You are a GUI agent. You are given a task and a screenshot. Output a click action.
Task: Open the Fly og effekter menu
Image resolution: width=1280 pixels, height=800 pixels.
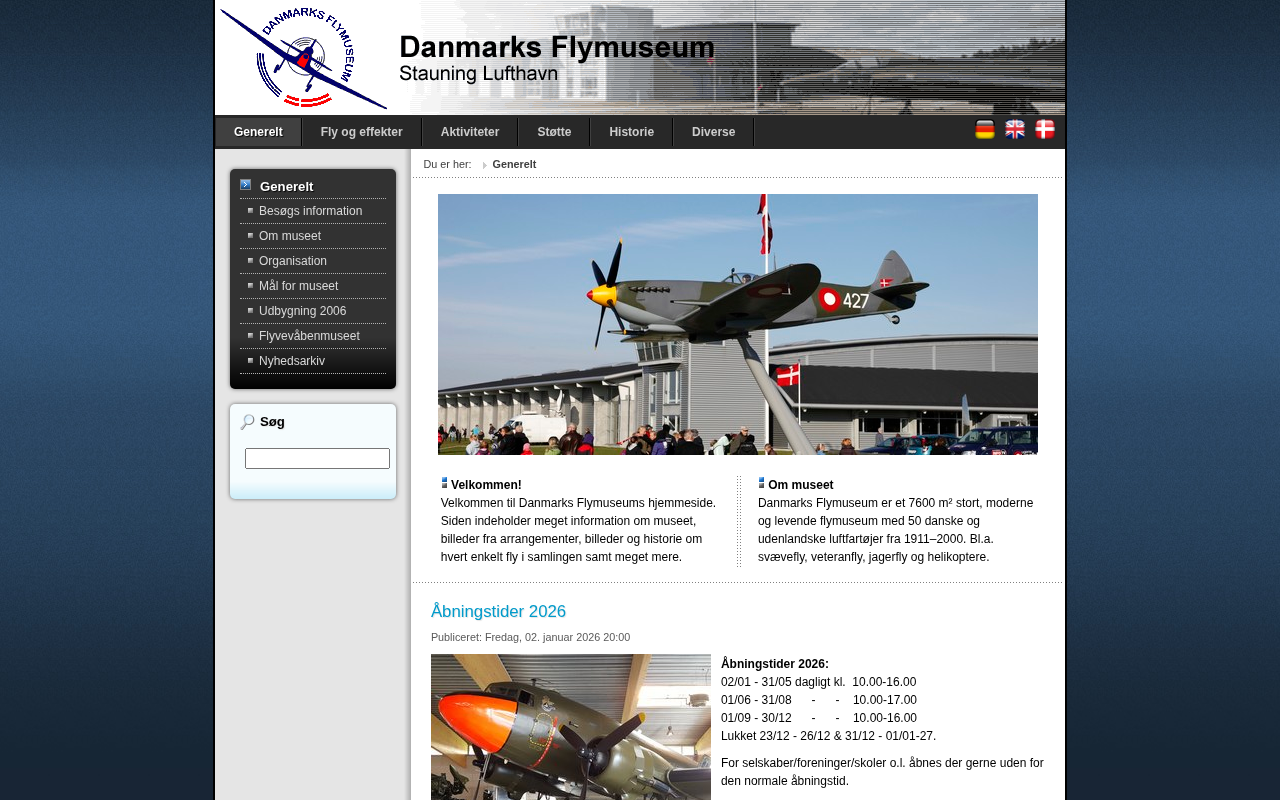pyautogui.click(x=362, y=132)
